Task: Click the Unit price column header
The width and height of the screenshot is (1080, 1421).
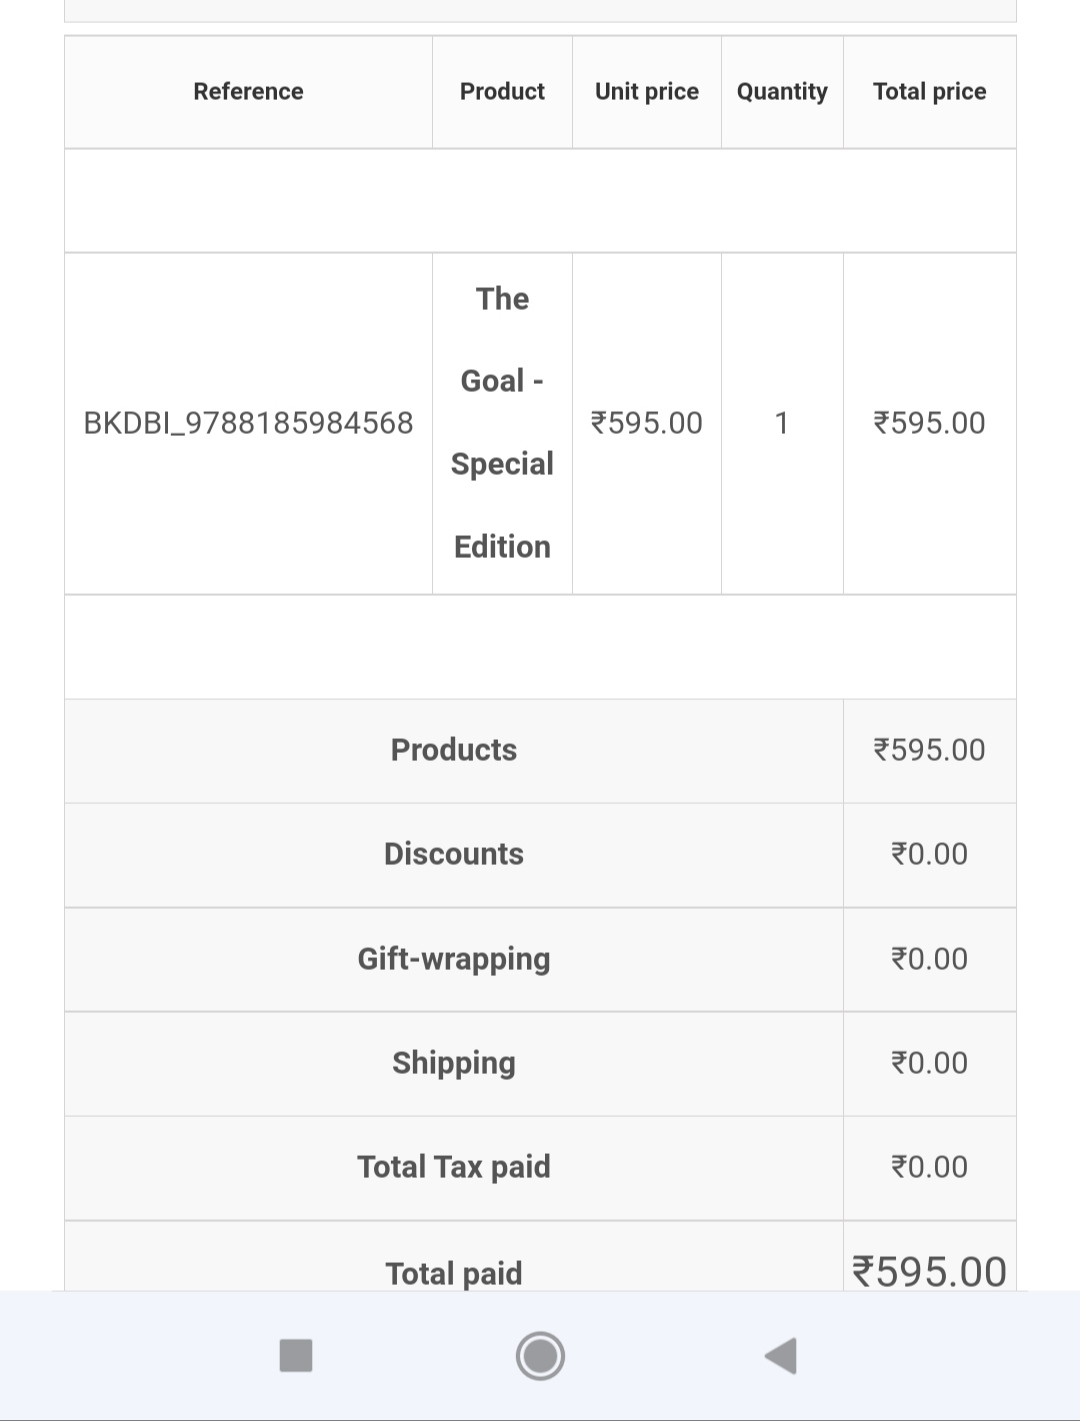Action: point(647,91)
